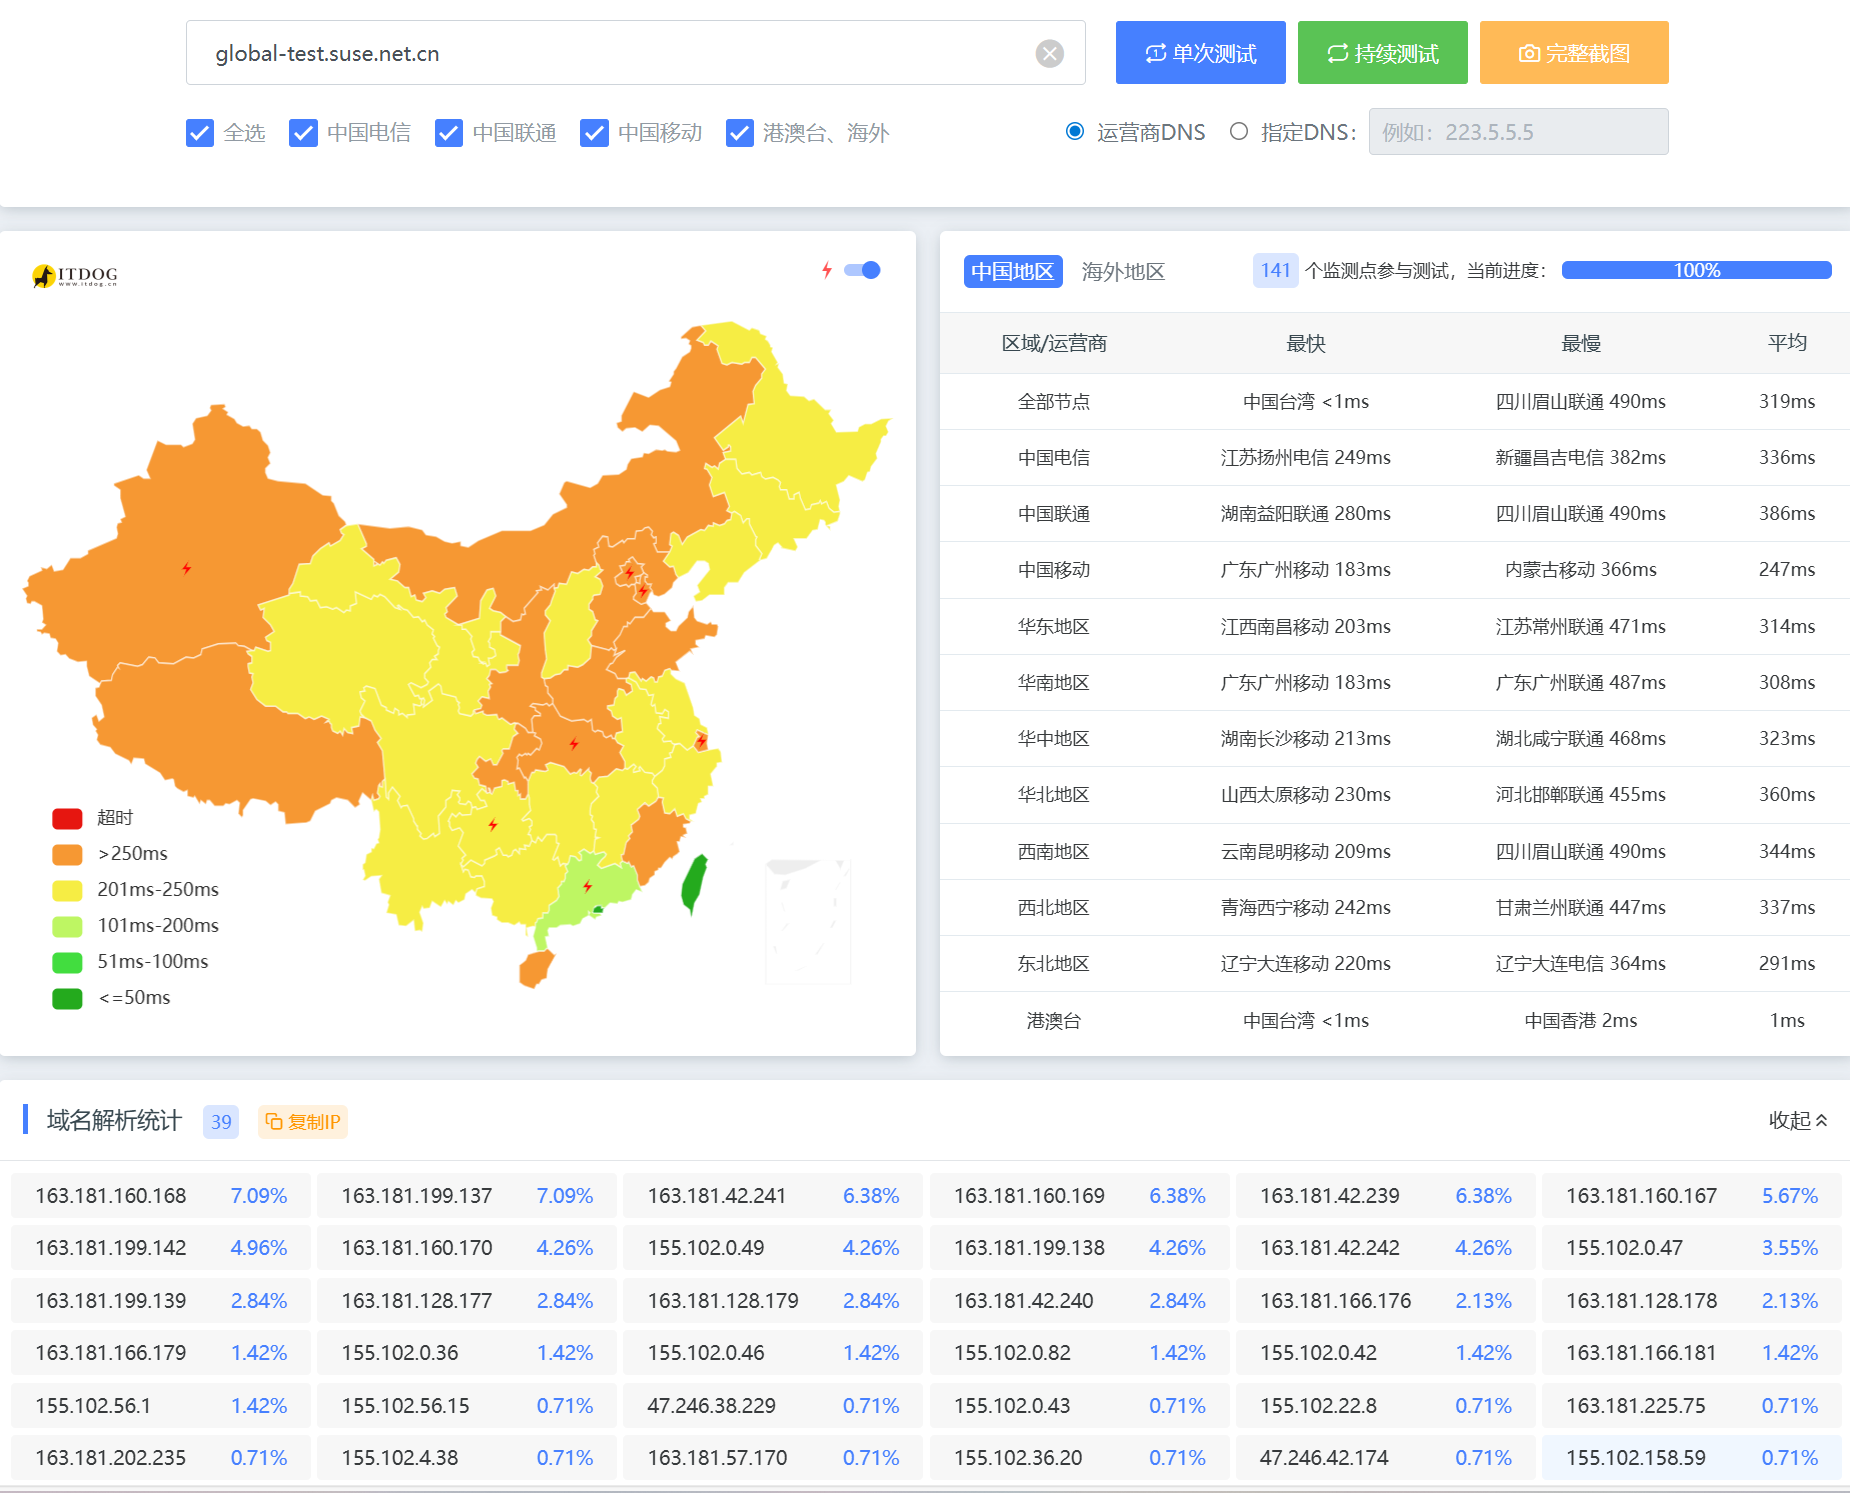
Task: Click the yellow 201ms-250ms legend swatch
Action: click(67, 890)
